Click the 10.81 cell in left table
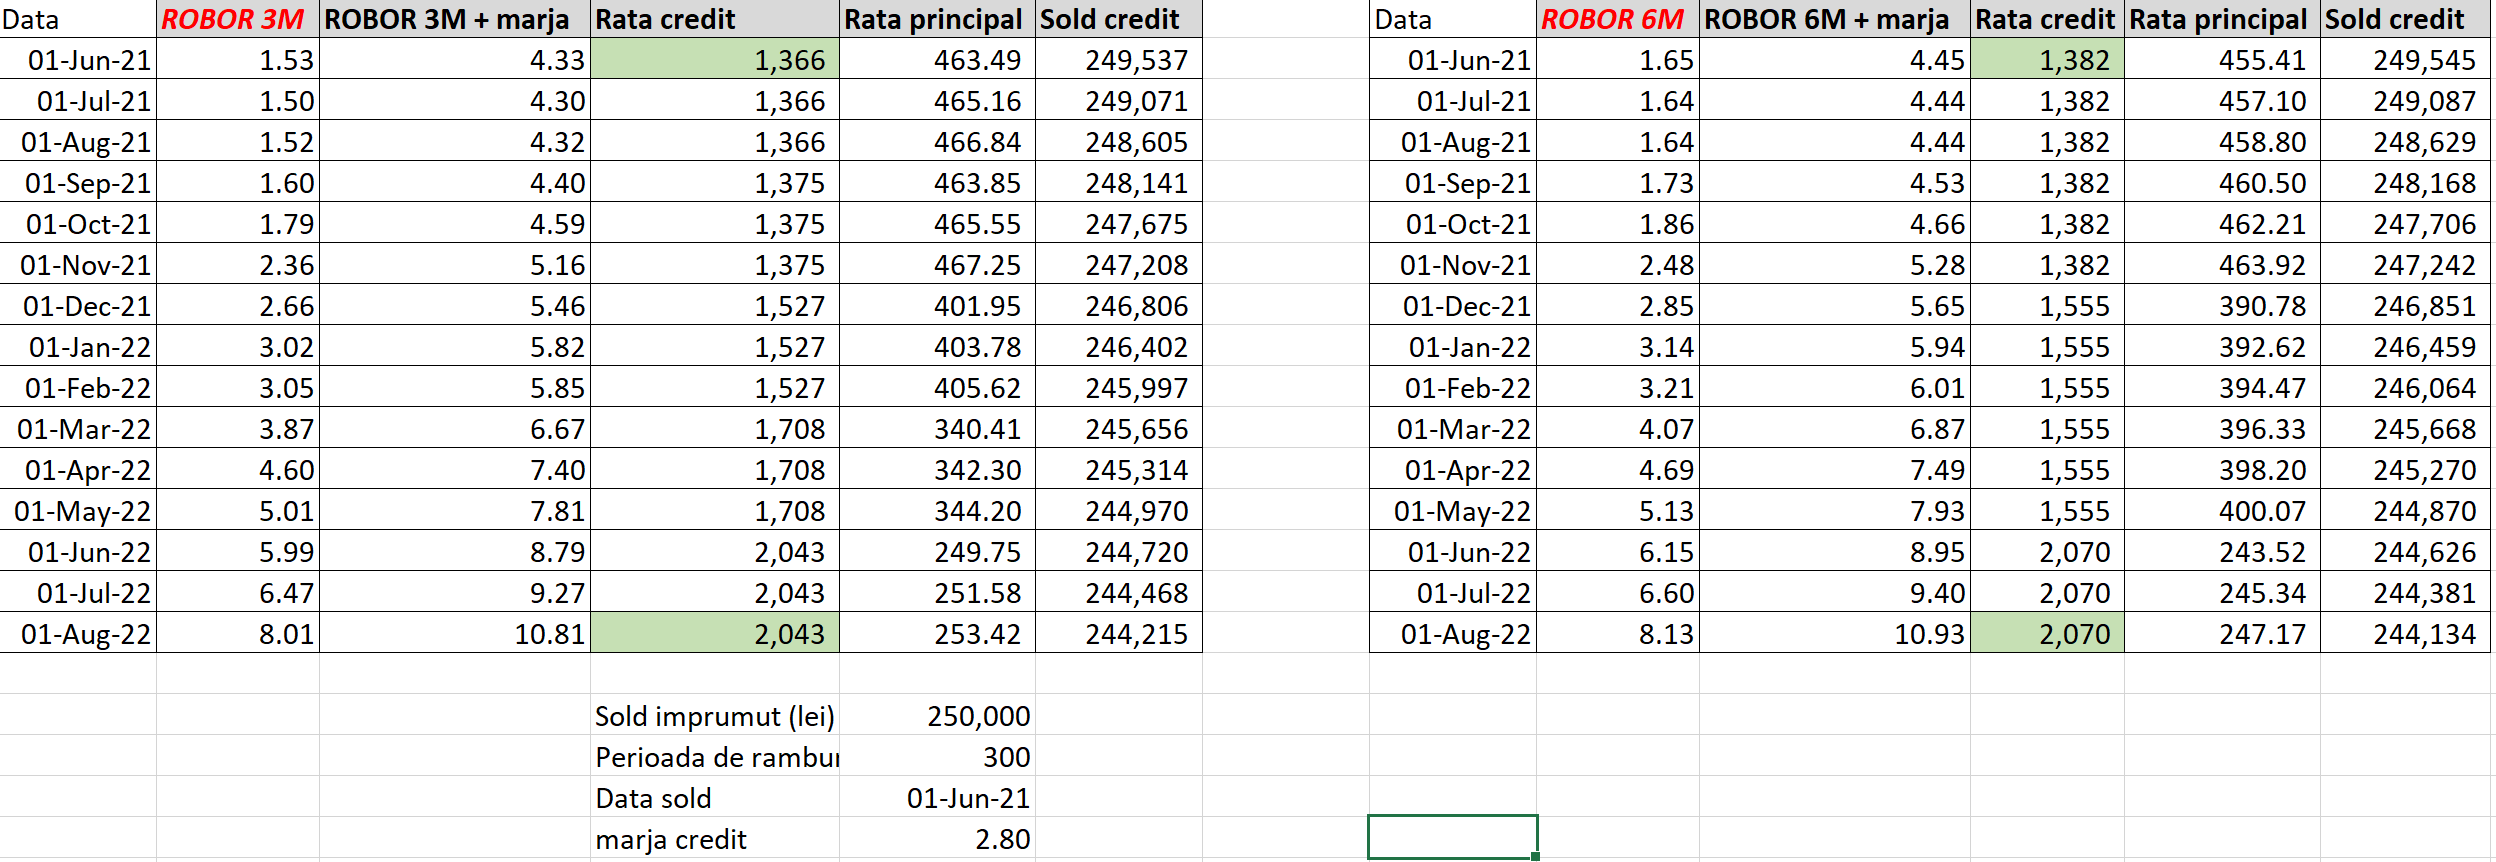The width and height of the screenshot is (2496, 862). 454,634
